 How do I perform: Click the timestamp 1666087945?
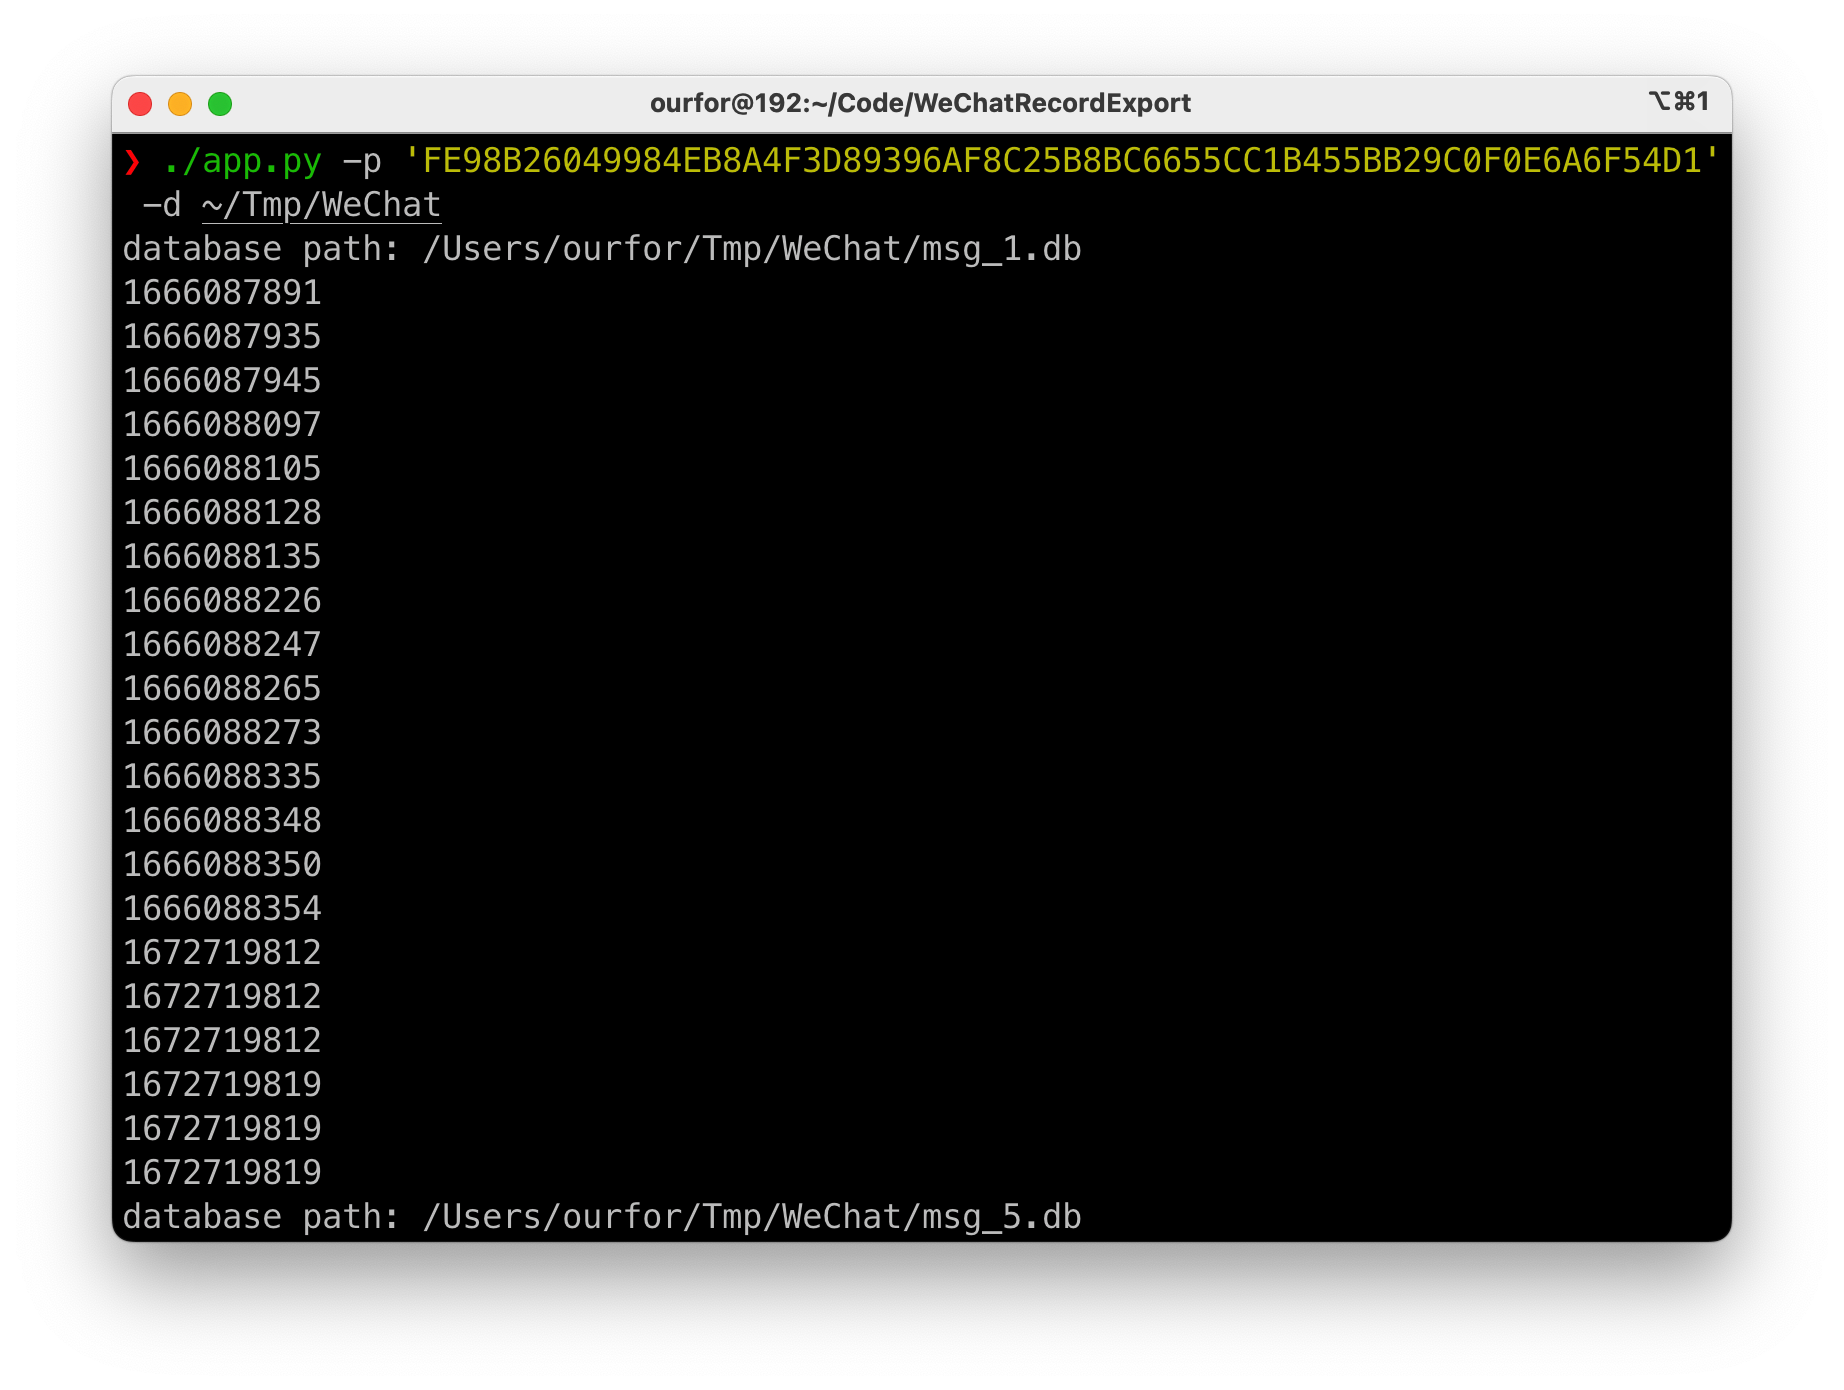tap(222, 381)
